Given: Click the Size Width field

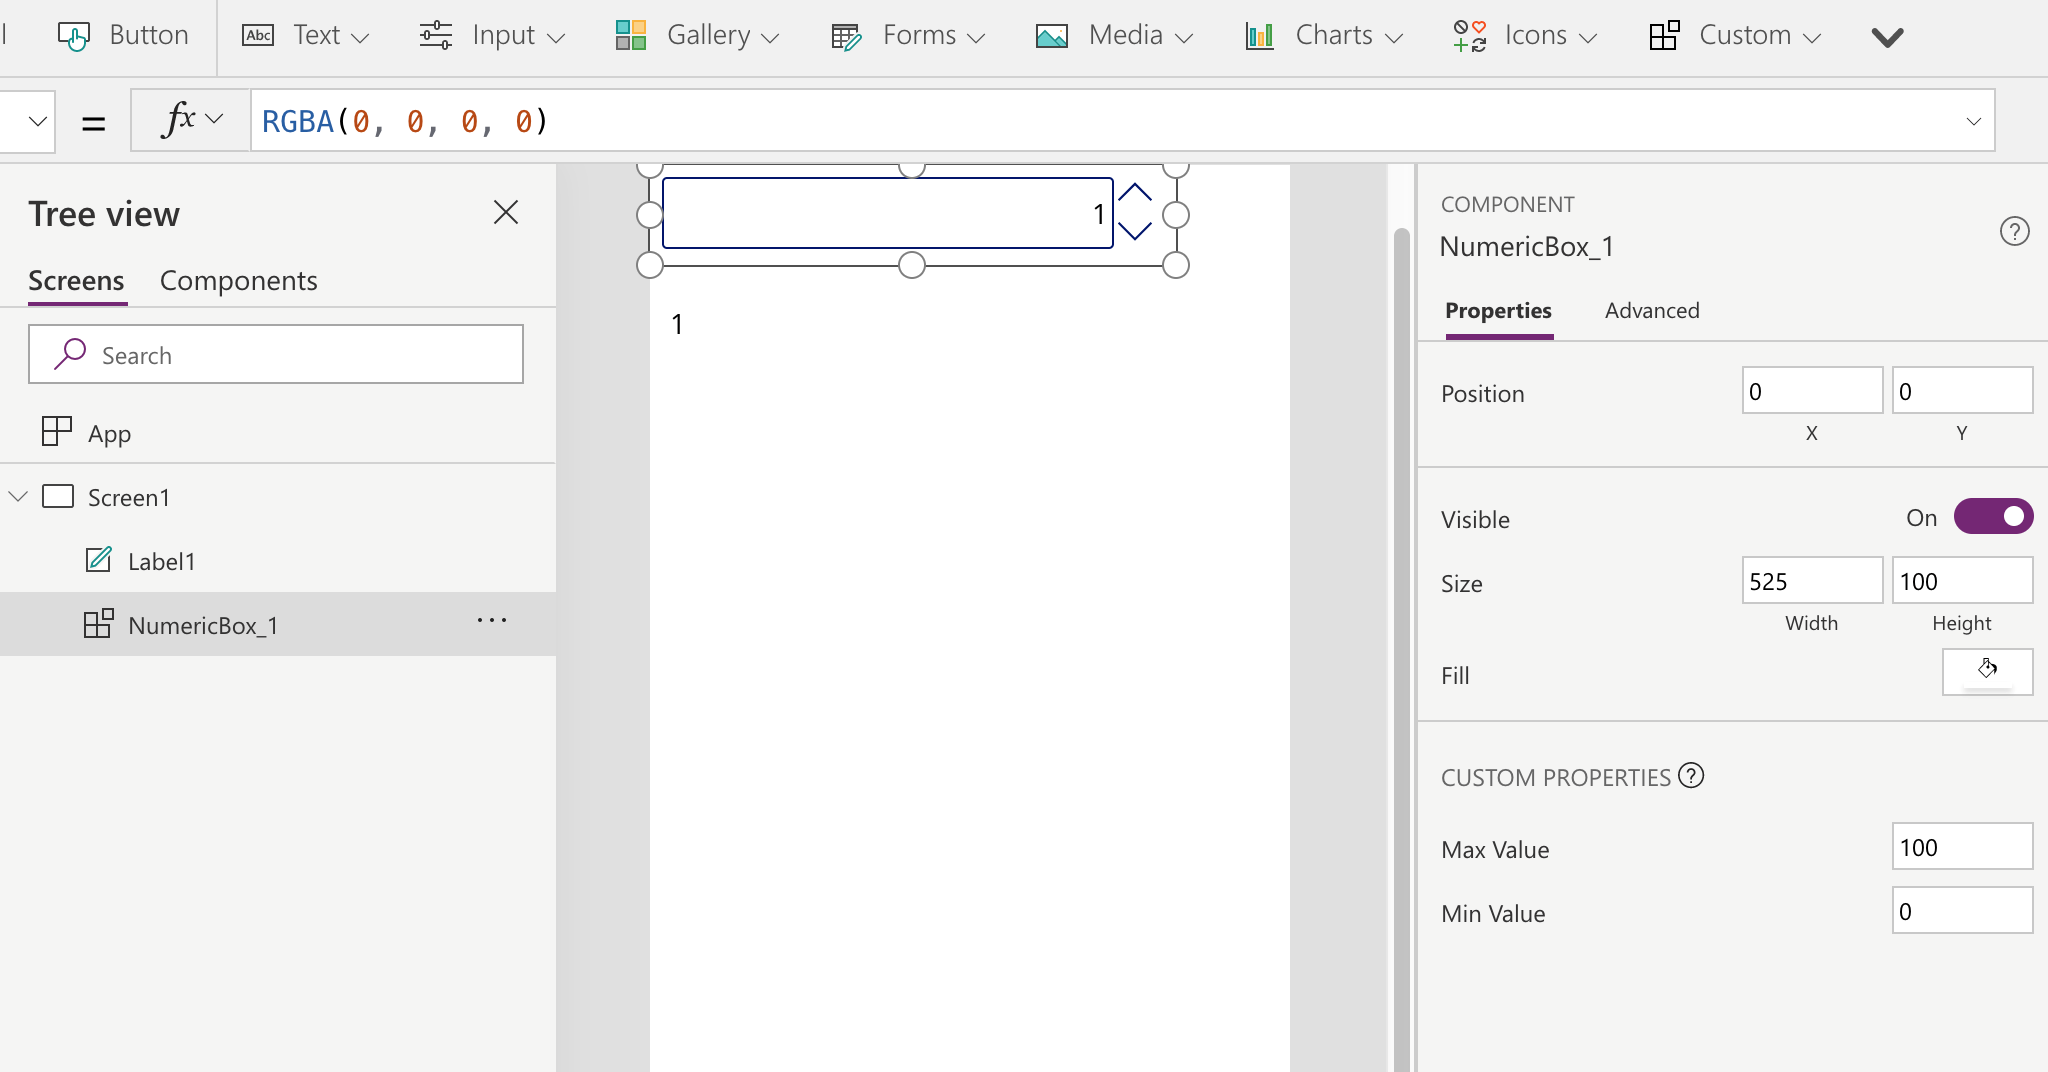Looking at the screenshot, I should click(x=1812, y=580).
